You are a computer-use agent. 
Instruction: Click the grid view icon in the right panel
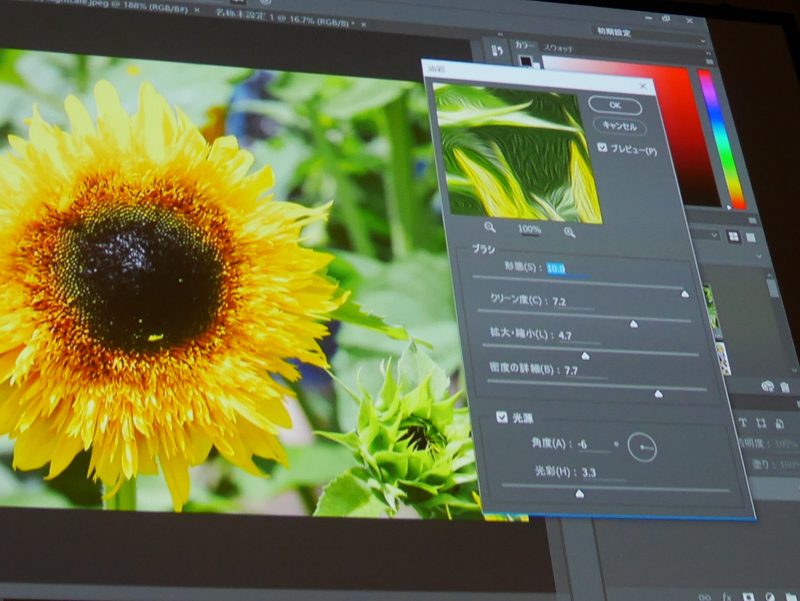point(733,236)
